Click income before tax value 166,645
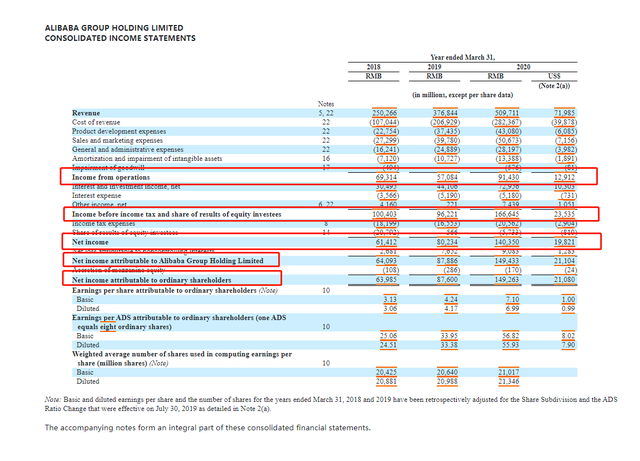 (507, 214)
